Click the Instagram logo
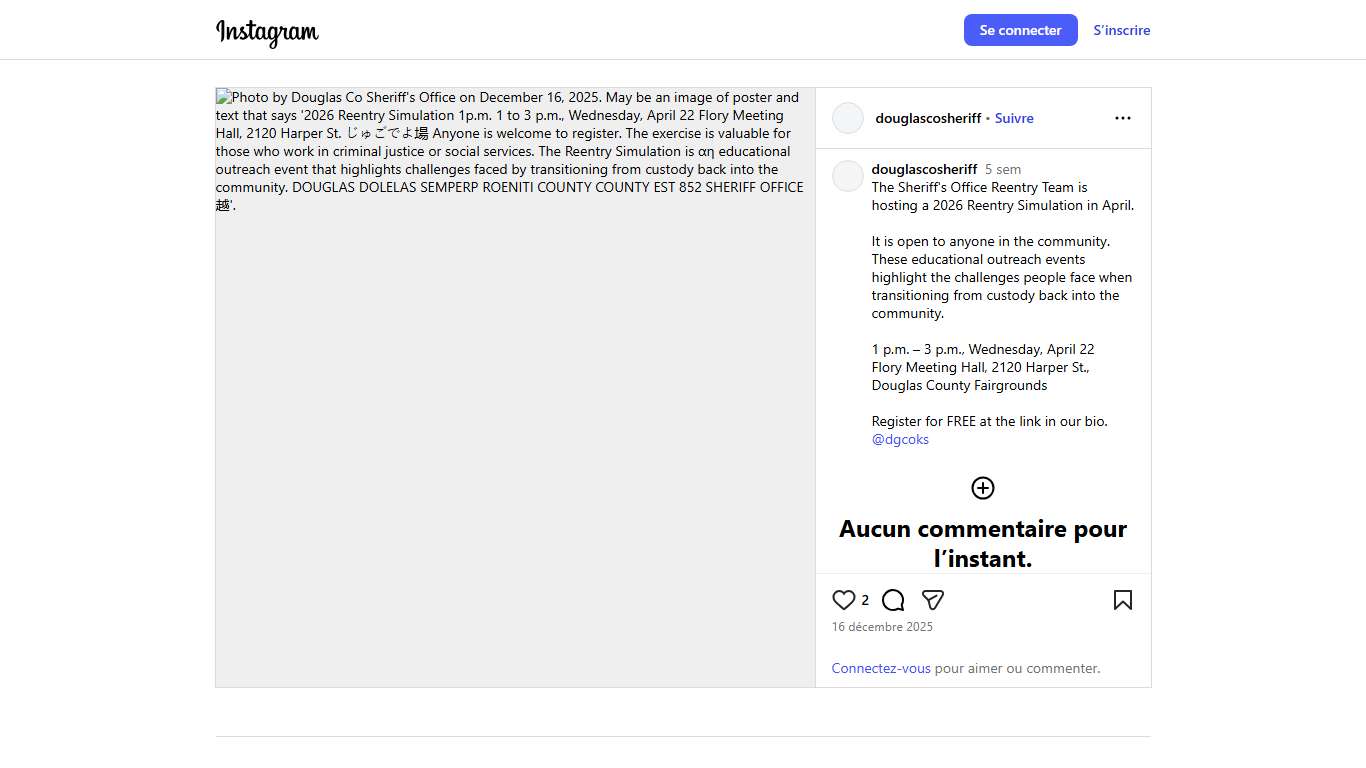Screen dimensions: 1366x768 pyautogui.click(x=267, y=32)
